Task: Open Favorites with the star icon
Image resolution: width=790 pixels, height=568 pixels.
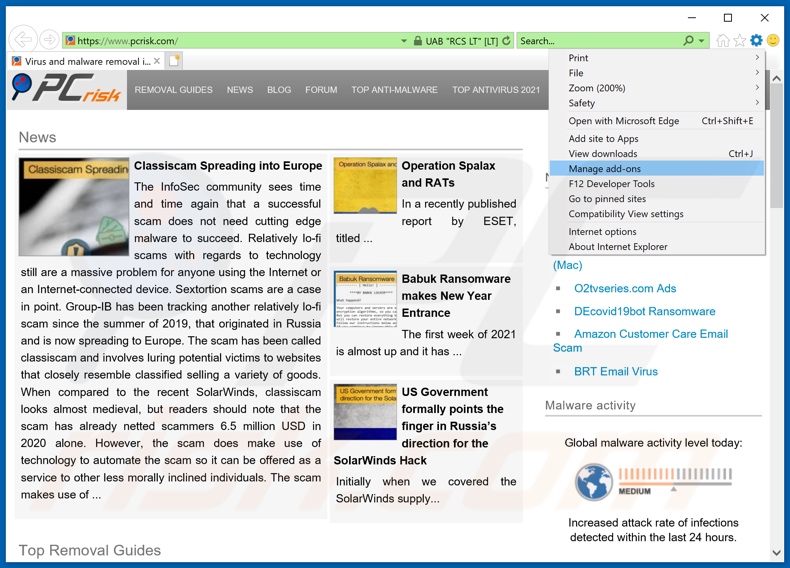Action: tap(740, 41)
